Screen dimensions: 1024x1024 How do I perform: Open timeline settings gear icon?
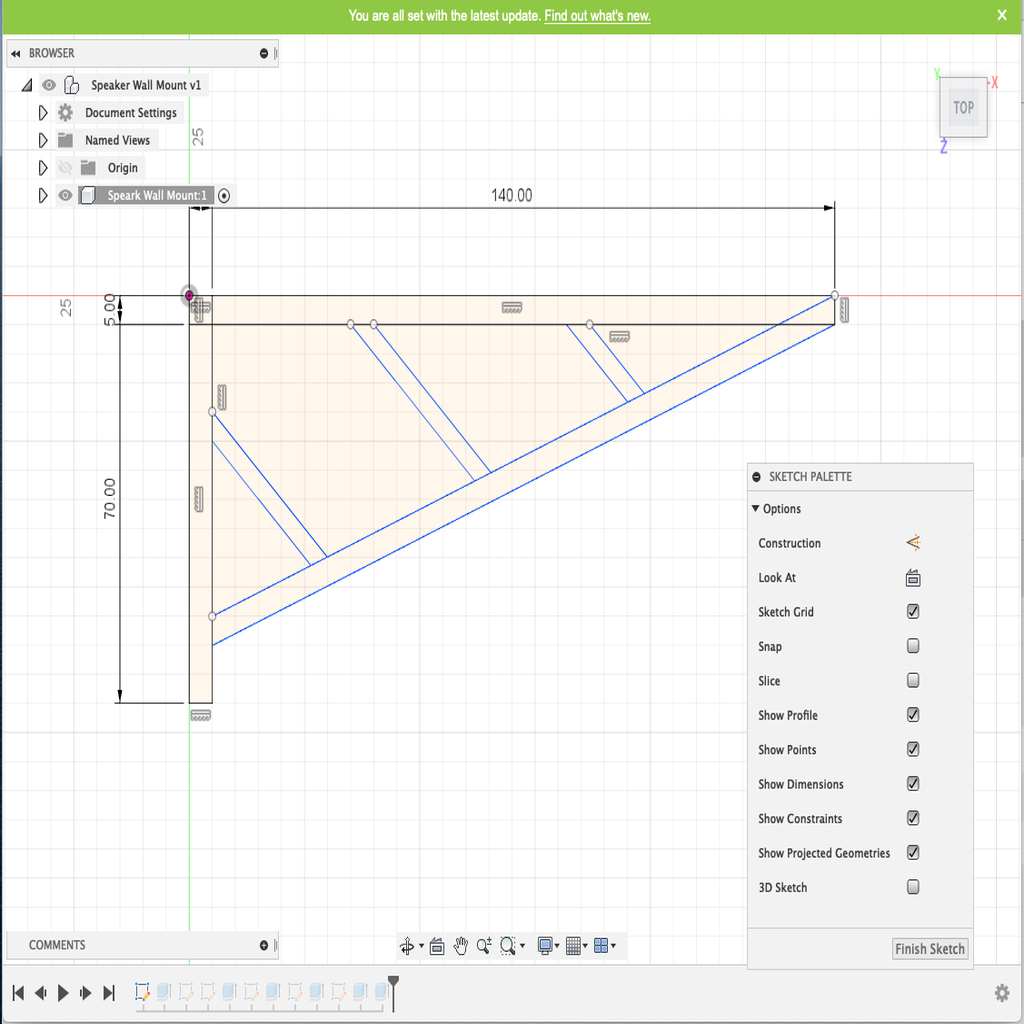coord(1001,993)
